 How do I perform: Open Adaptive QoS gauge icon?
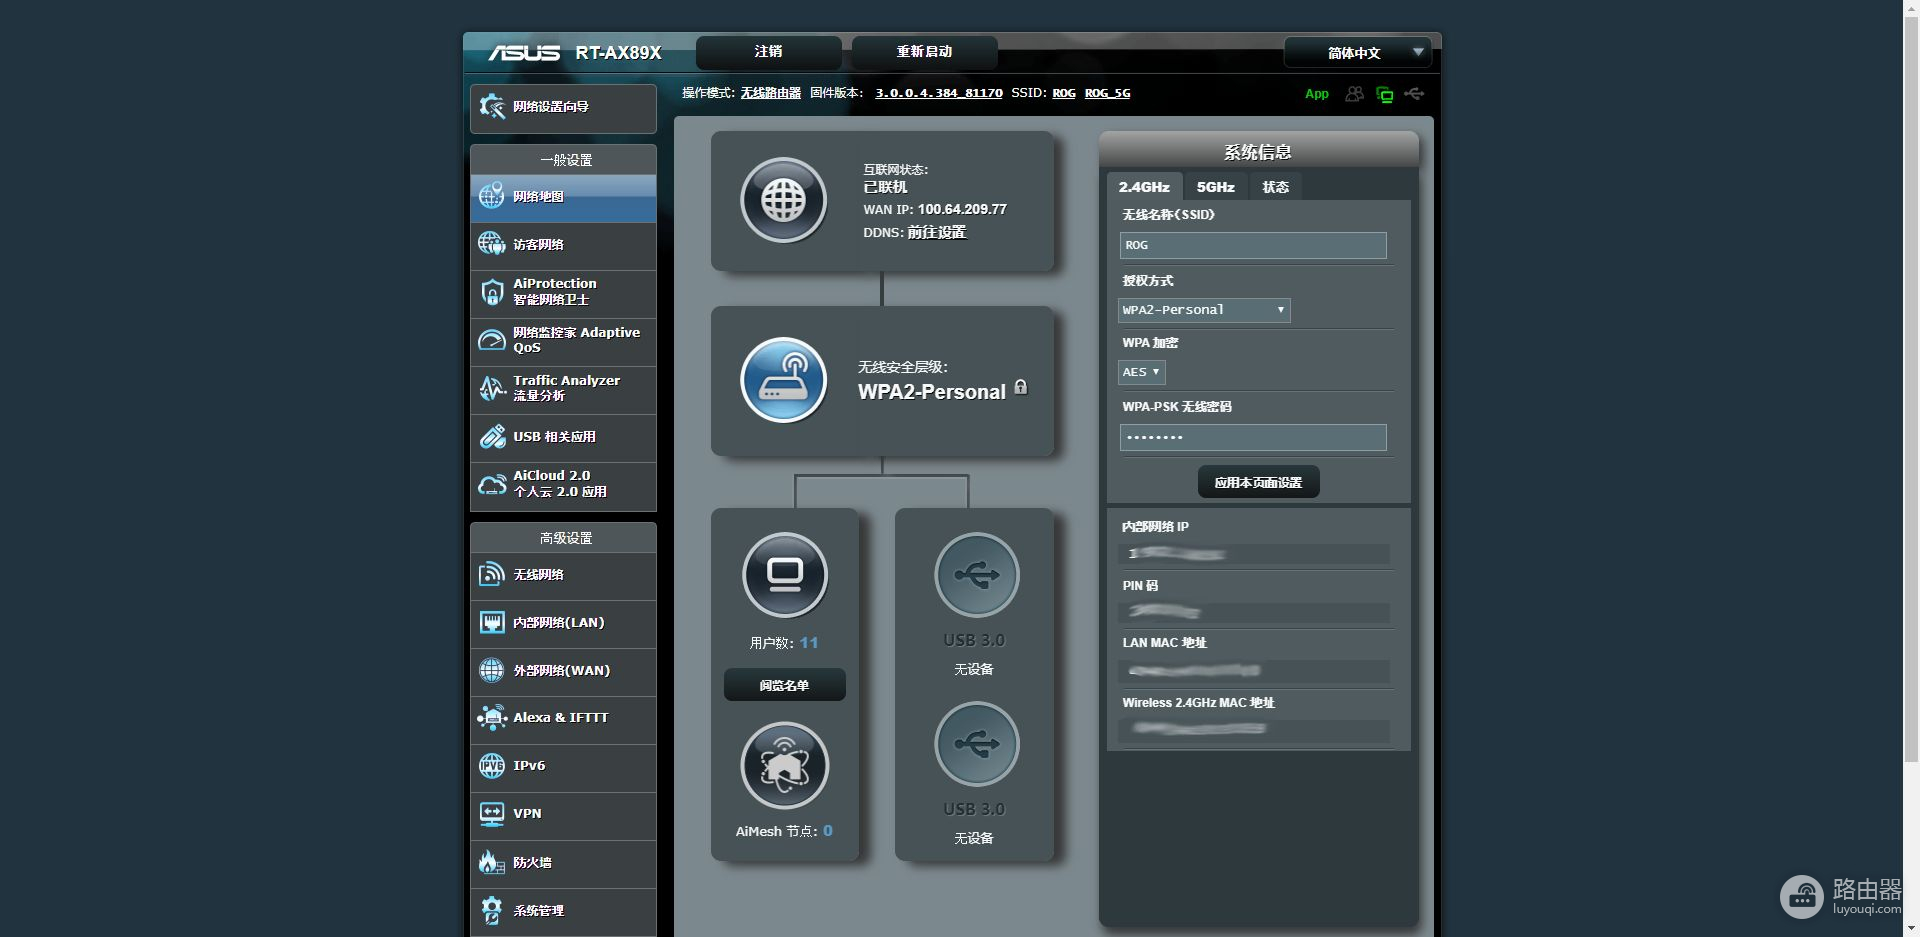491,340
